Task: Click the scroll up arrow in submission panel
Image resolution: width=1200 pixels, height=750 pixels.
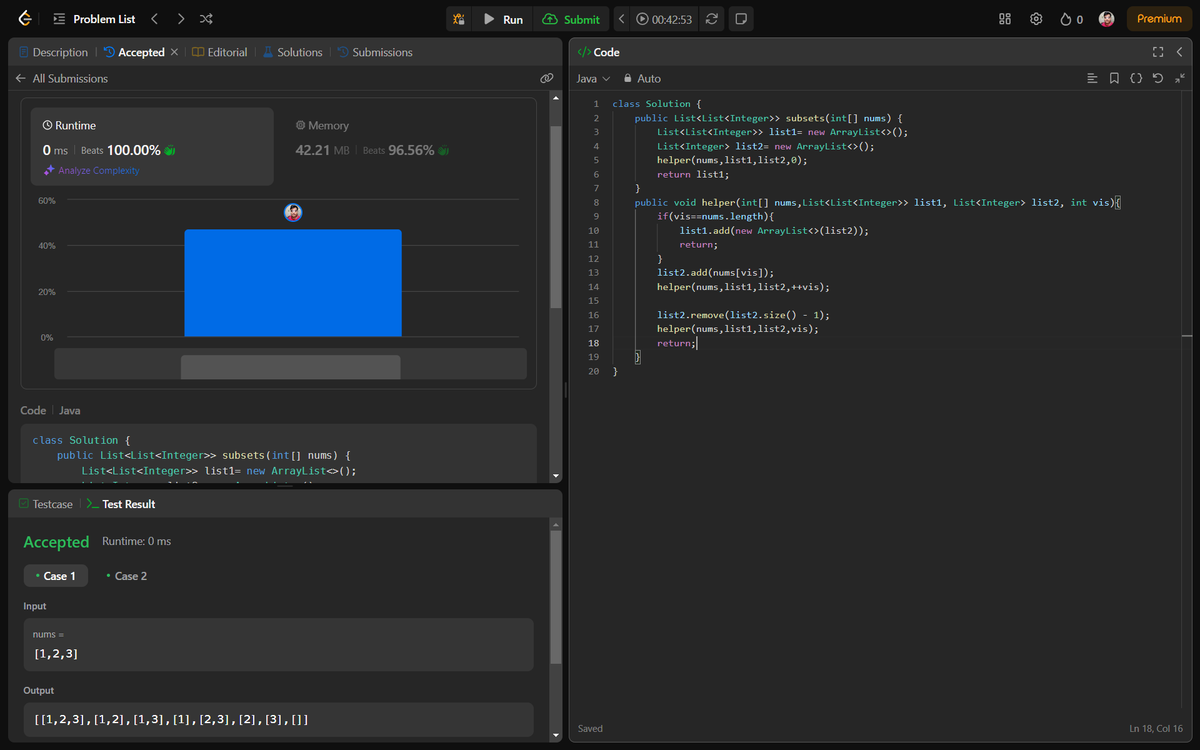Action: click(556, 98)
